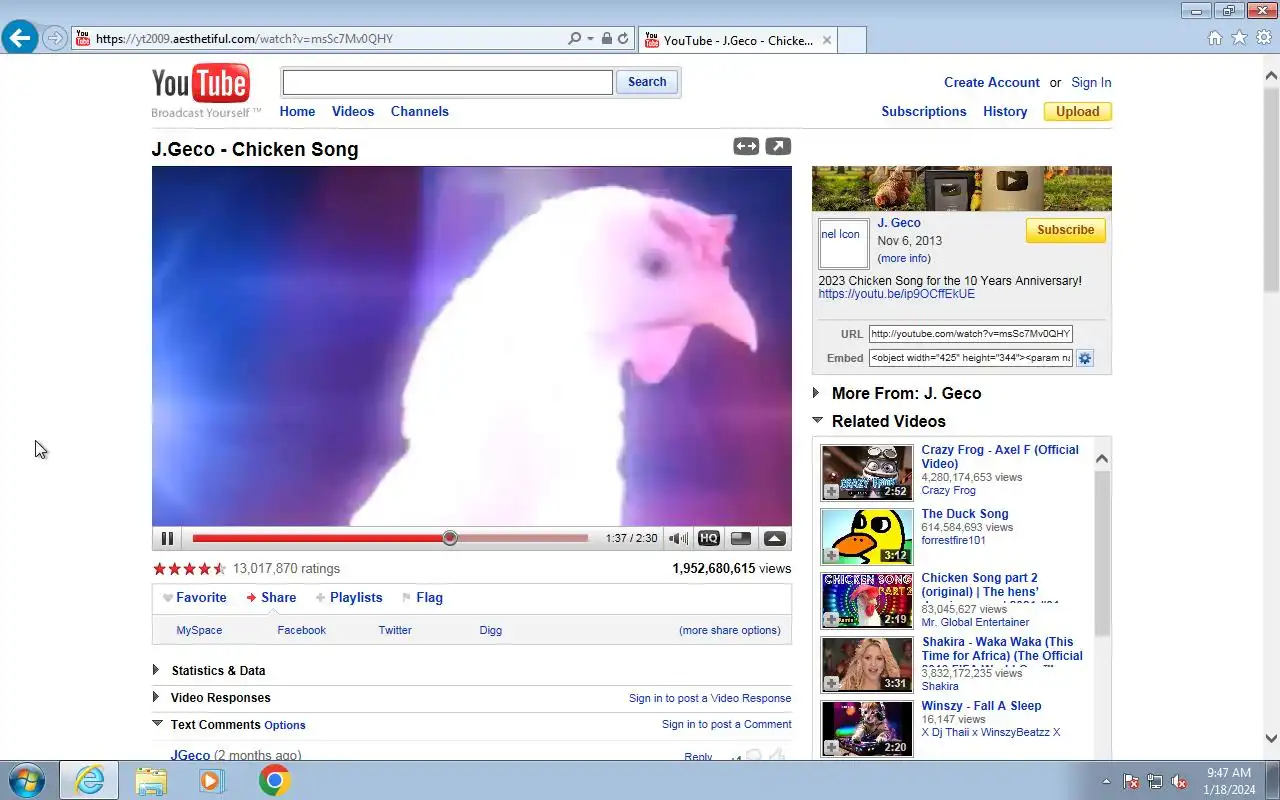Click the (more info) link
The image size is (1280, 800).
904,258
